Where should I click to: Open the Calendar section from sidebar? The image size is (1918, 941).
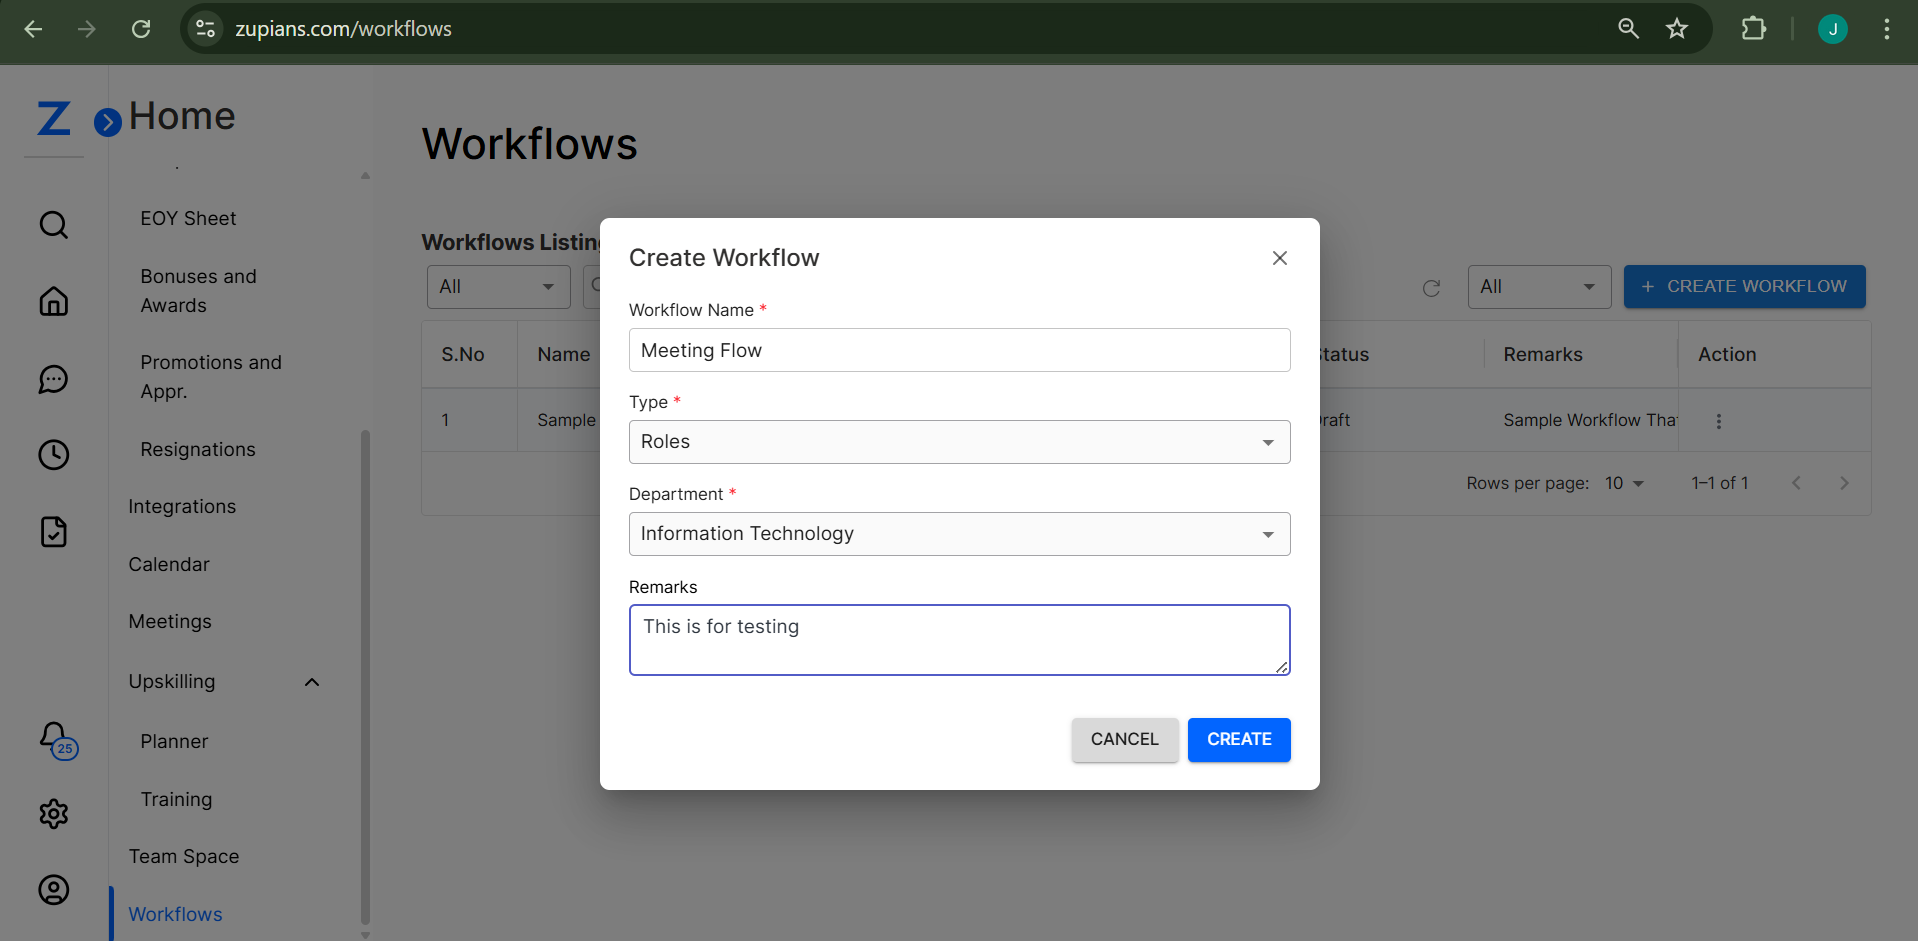[168, 564]
